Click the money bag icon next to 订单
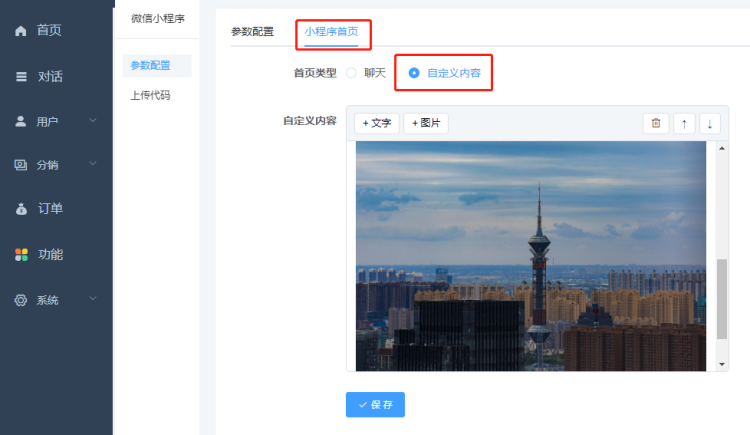Screen dimensions: 750x435 click(21, 209)
